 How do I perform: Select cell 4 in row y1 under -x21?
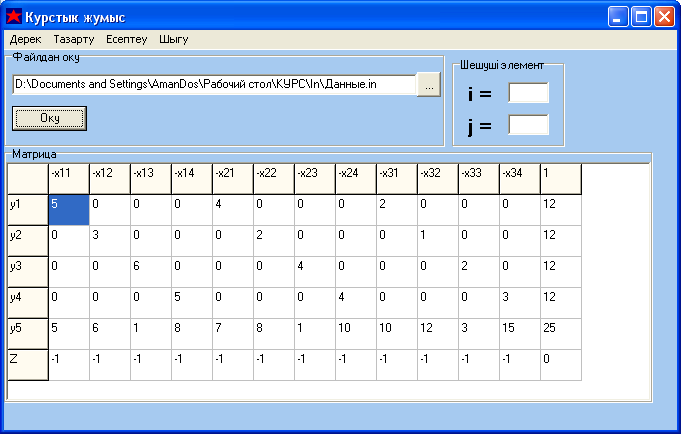pos(233,210)
